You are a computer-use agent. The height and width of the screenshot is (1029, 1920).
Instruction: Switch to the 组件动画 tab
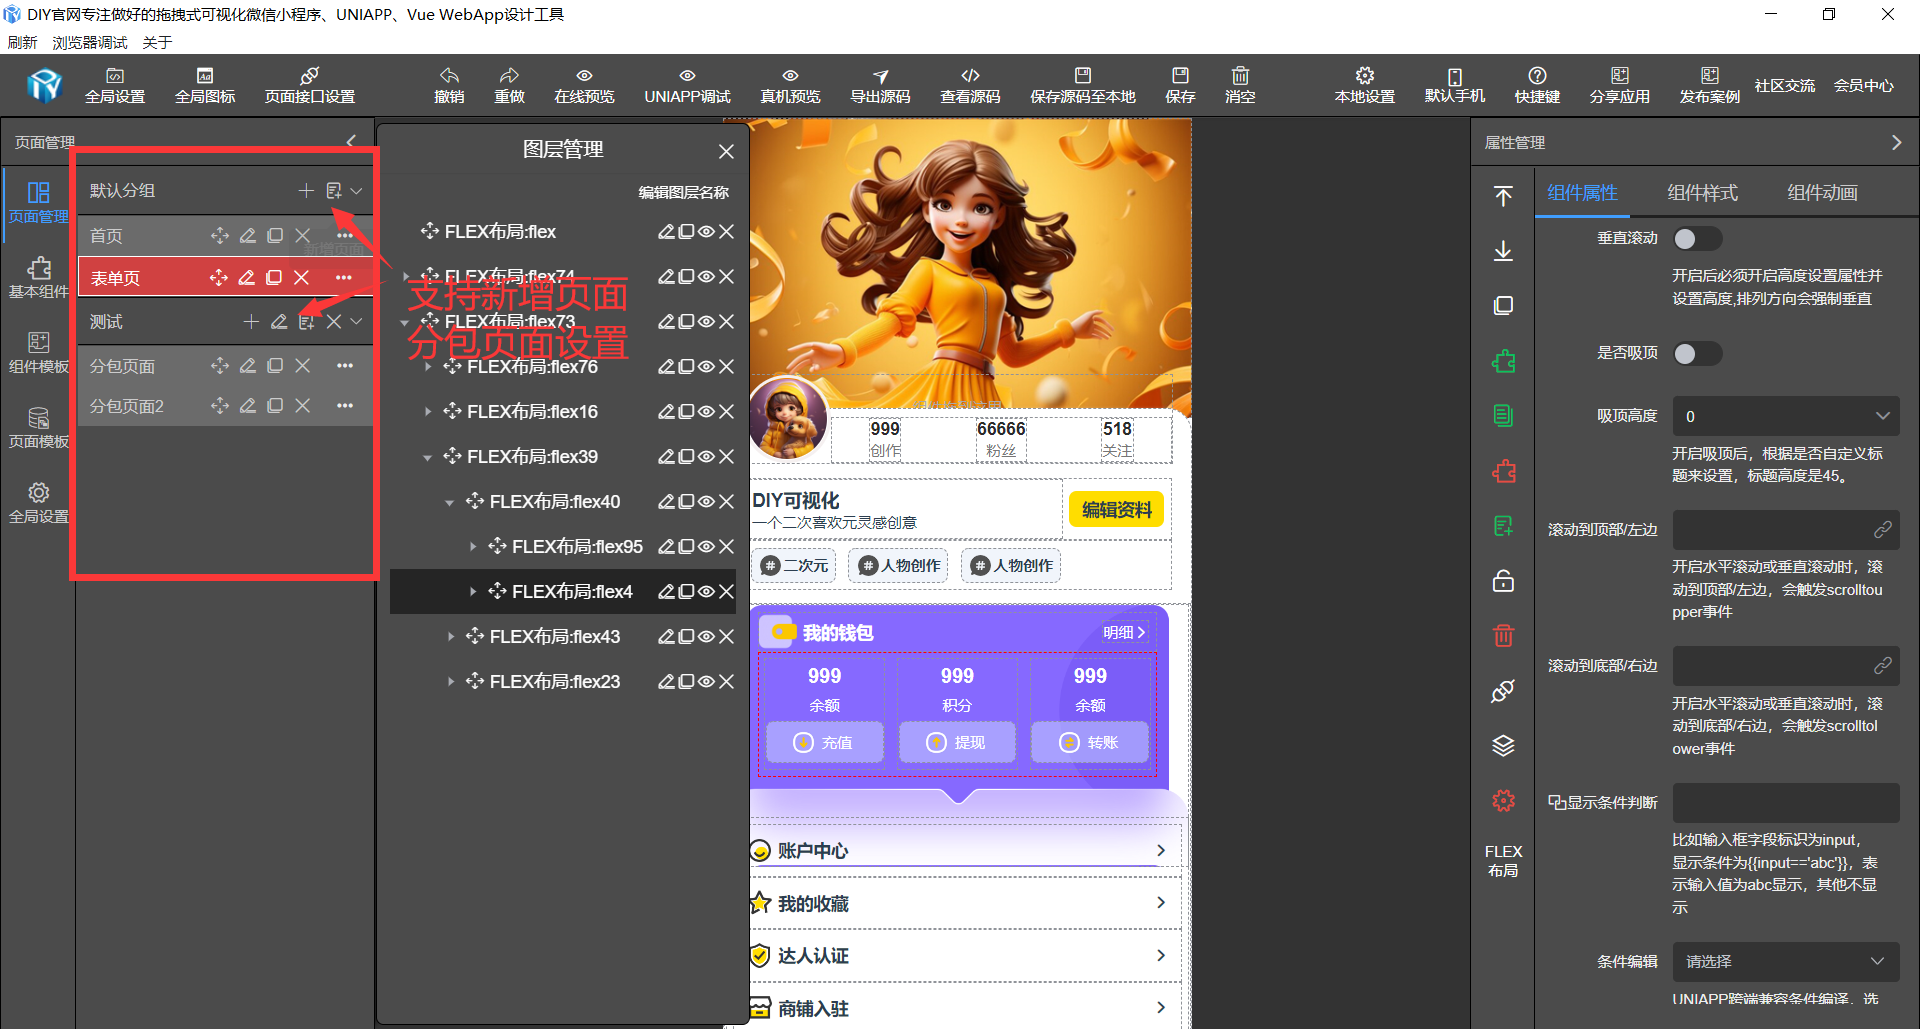tap(1823, 193)
